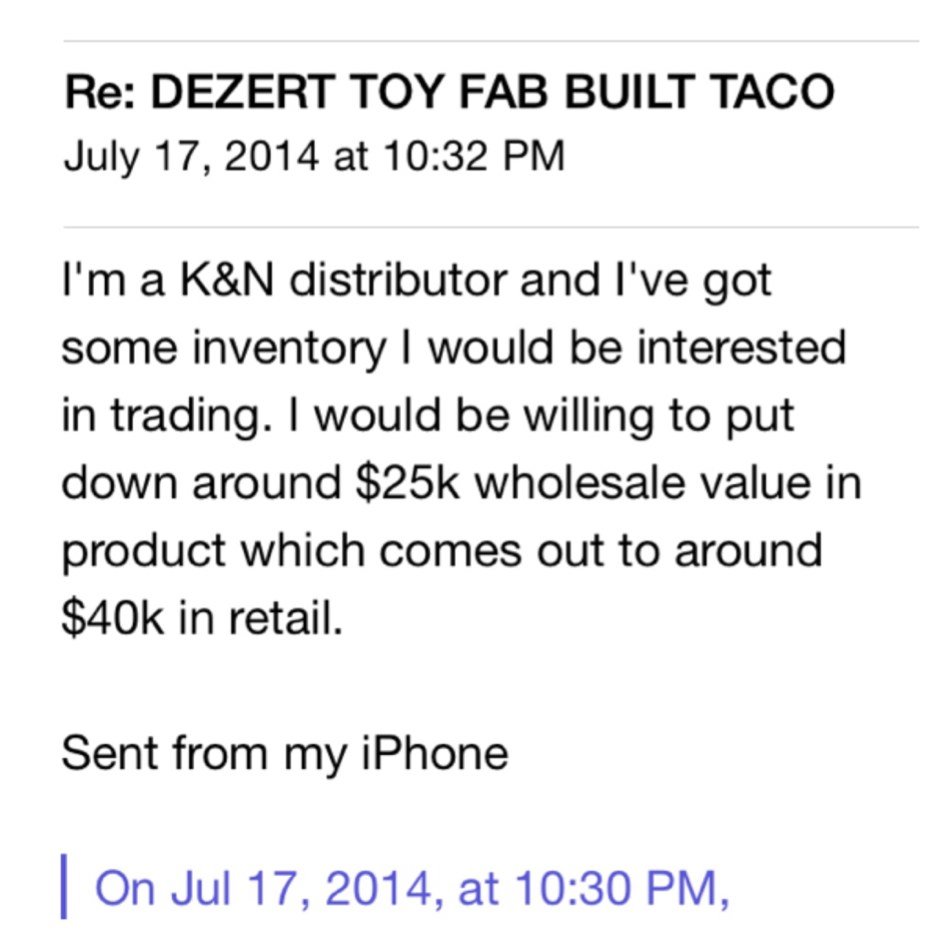This screenshot has height=938, width=938.
Task: Tap the word "iPhone" in the signature
Action: tap(435, 754)
